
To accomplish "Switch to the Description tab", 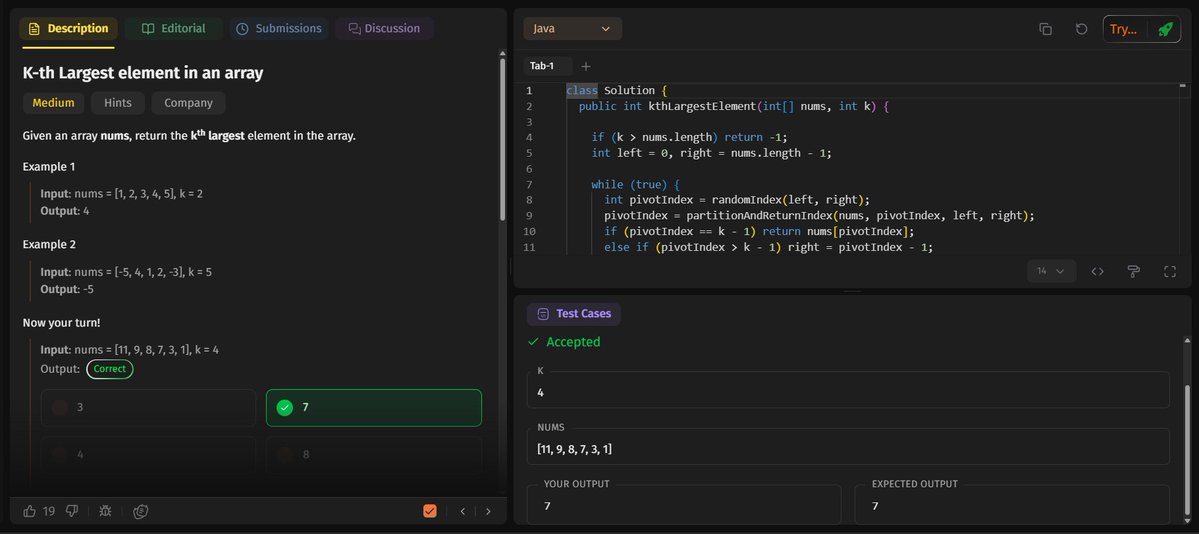I will [x=69, y=29].
